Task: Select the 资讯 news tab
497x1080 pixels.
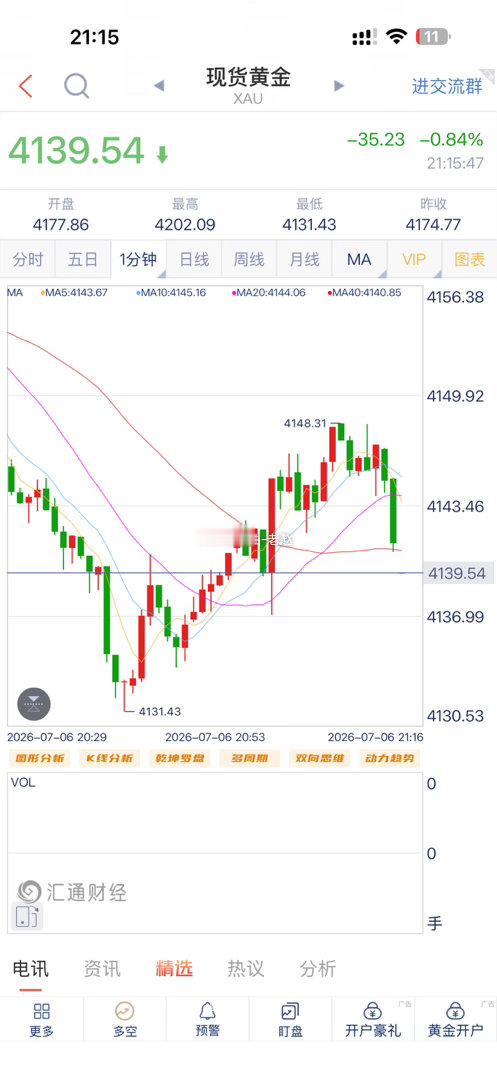Action: point(102,968)
